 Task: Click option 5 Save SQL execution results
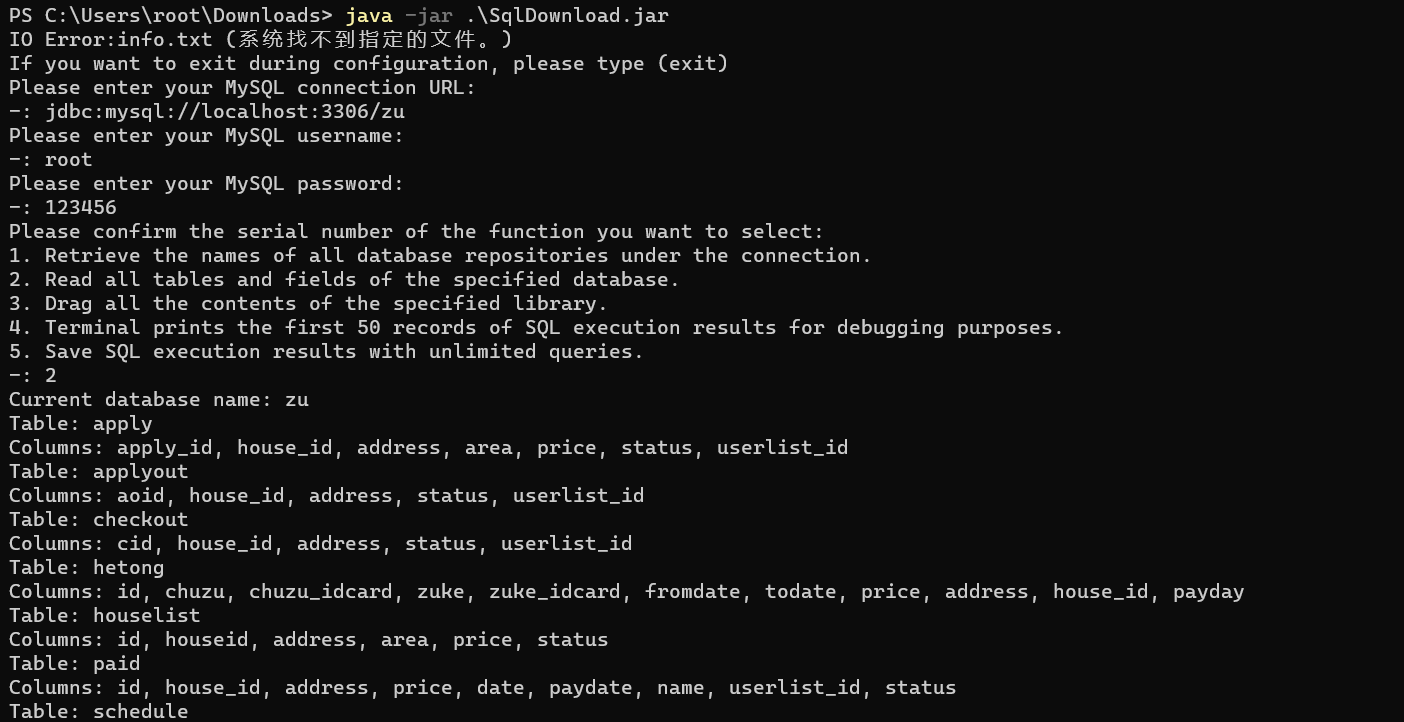[326, 351]
